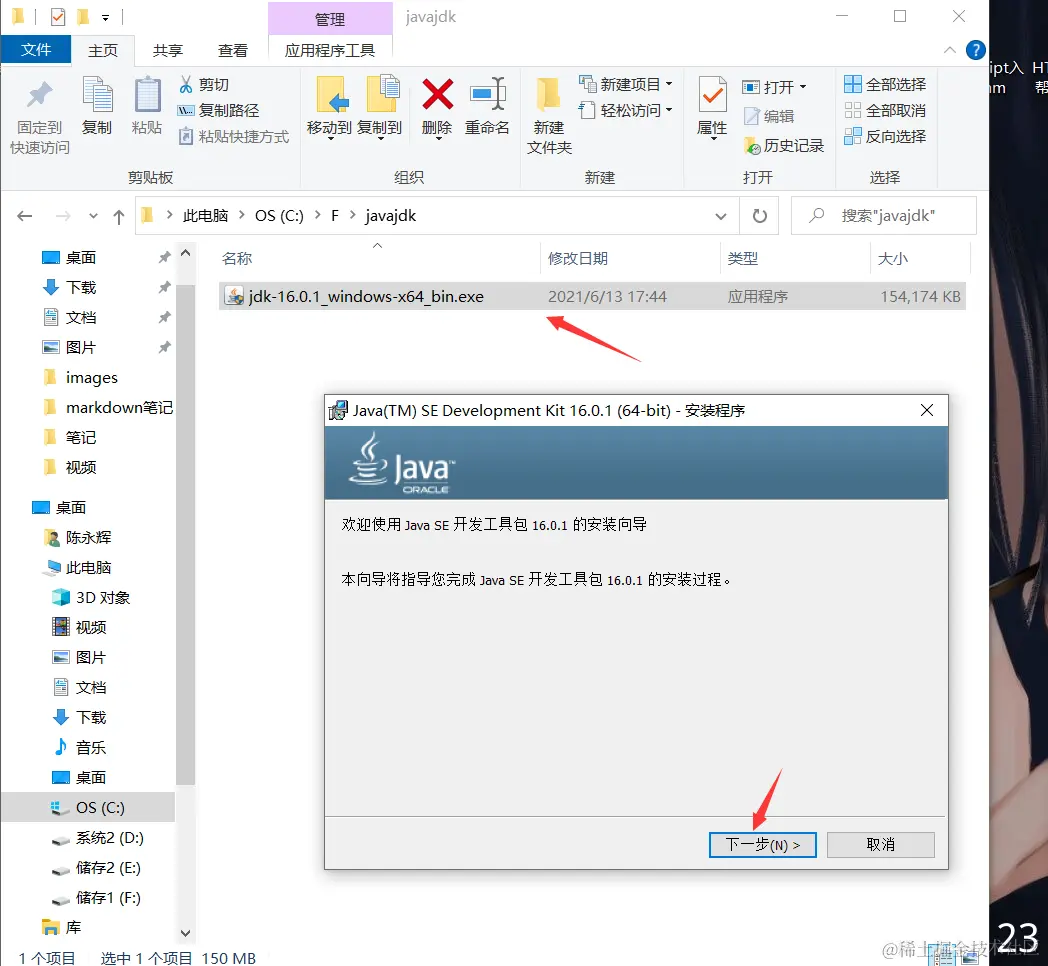Viewport: 1048px width, 966px height.
Task: Click Next (下一步) in the Java installer
Action: 763,845
